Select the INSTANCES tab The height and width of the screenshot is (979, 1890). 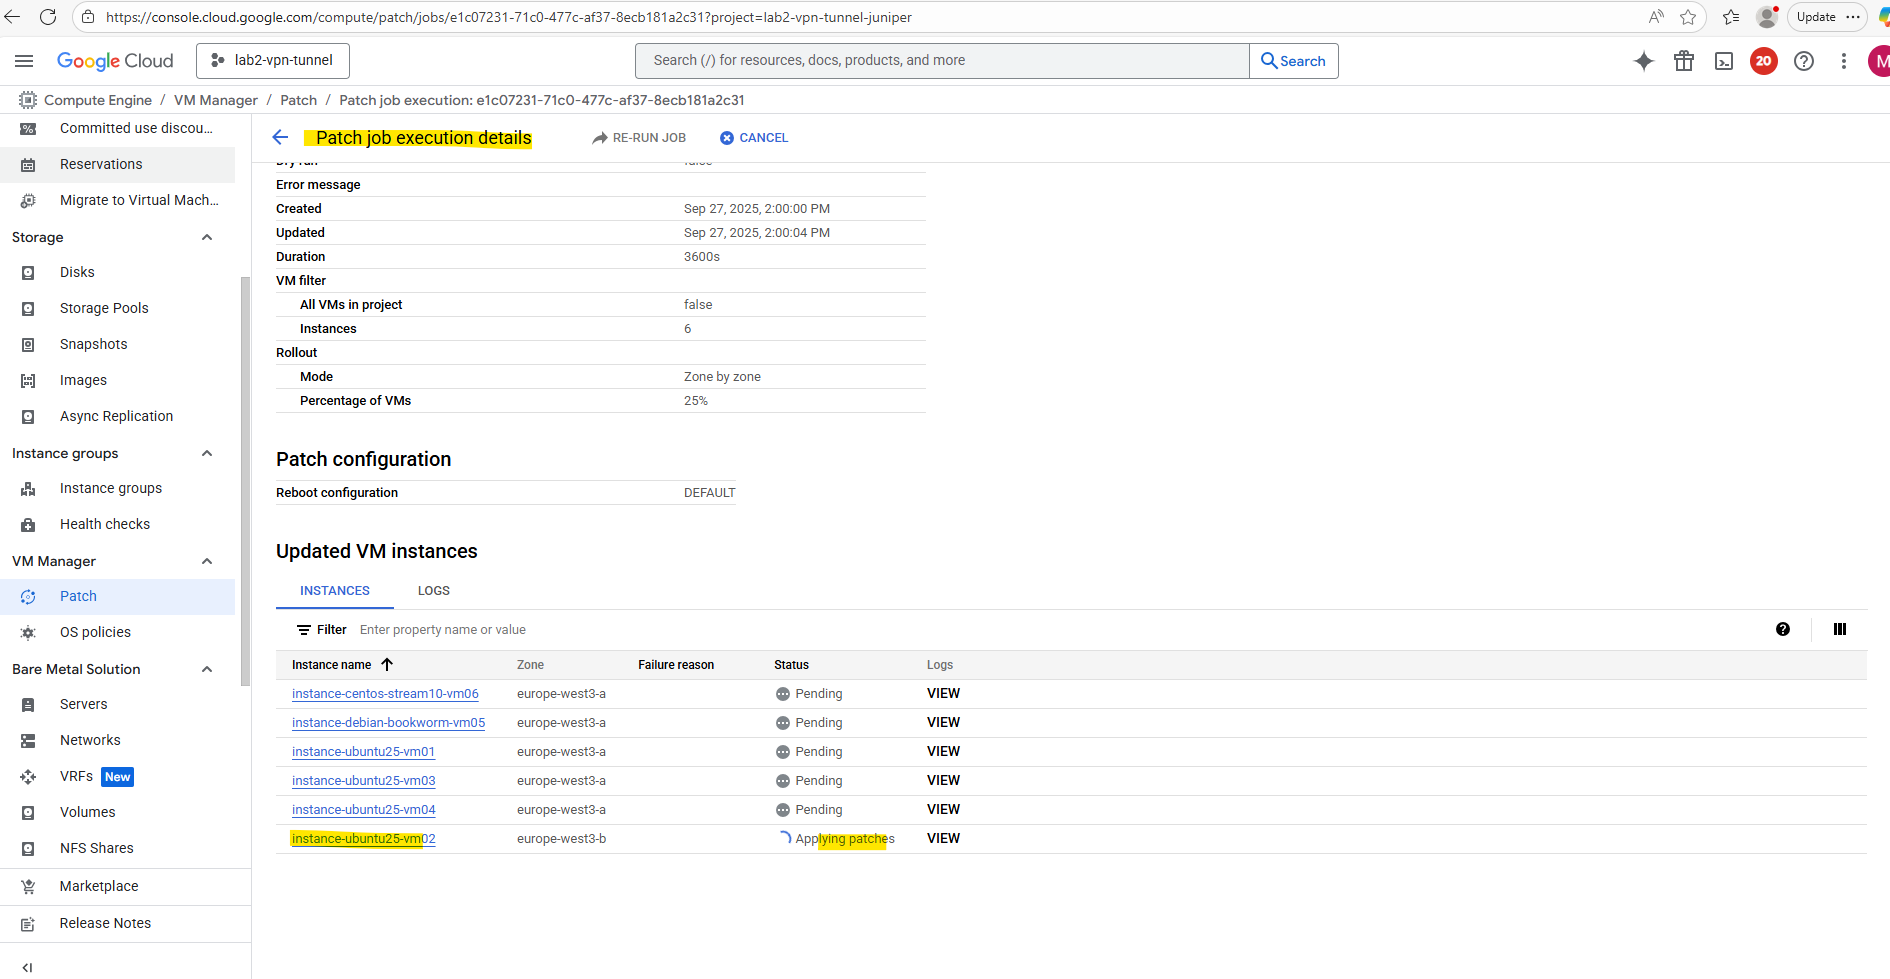pos(334,591)
